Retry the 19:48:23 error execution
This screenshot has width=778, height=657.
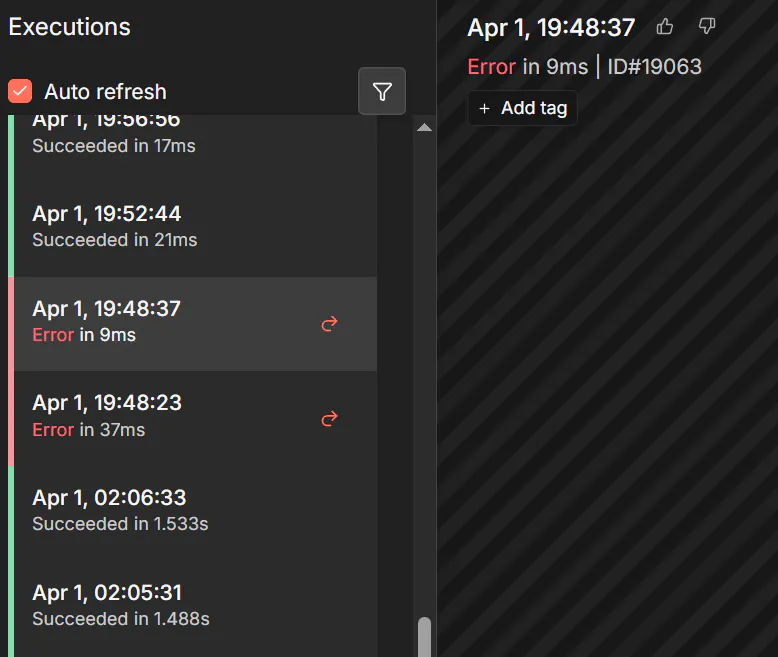coord(329,419)
